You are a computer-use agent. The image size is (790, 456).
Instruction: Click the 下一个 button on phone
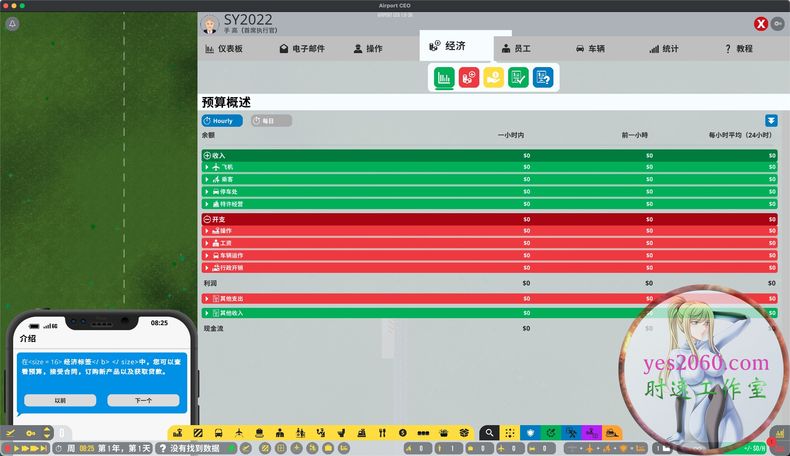coord(143,400)
